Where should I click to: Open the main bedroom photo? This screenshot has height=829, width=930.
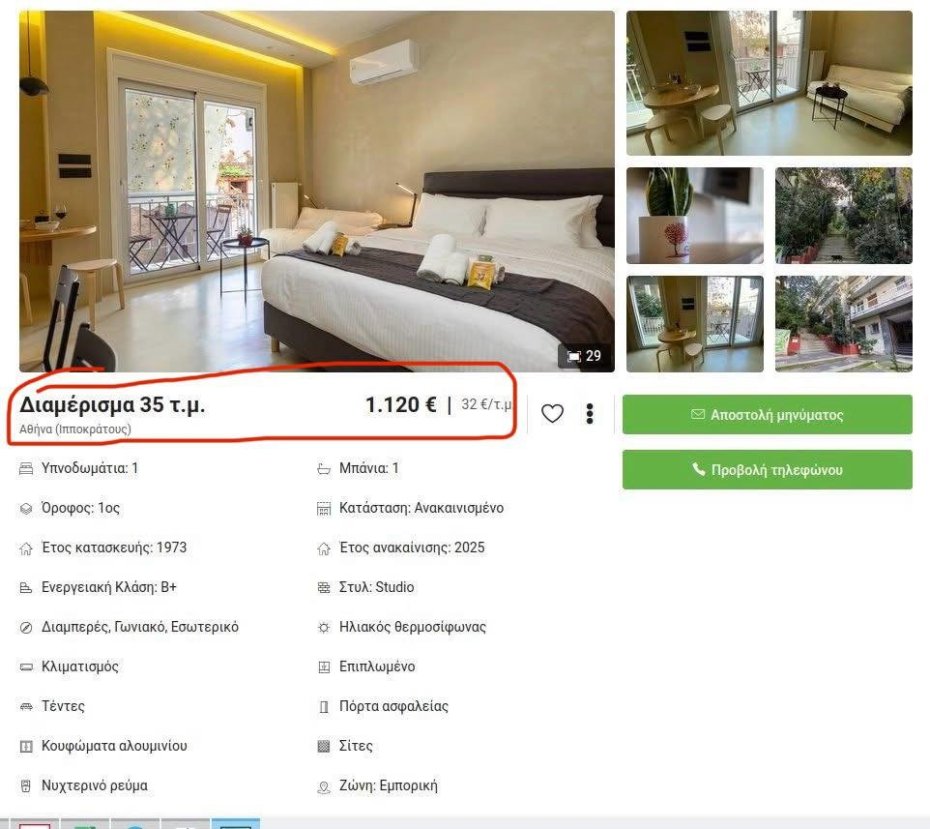[317, 191]
